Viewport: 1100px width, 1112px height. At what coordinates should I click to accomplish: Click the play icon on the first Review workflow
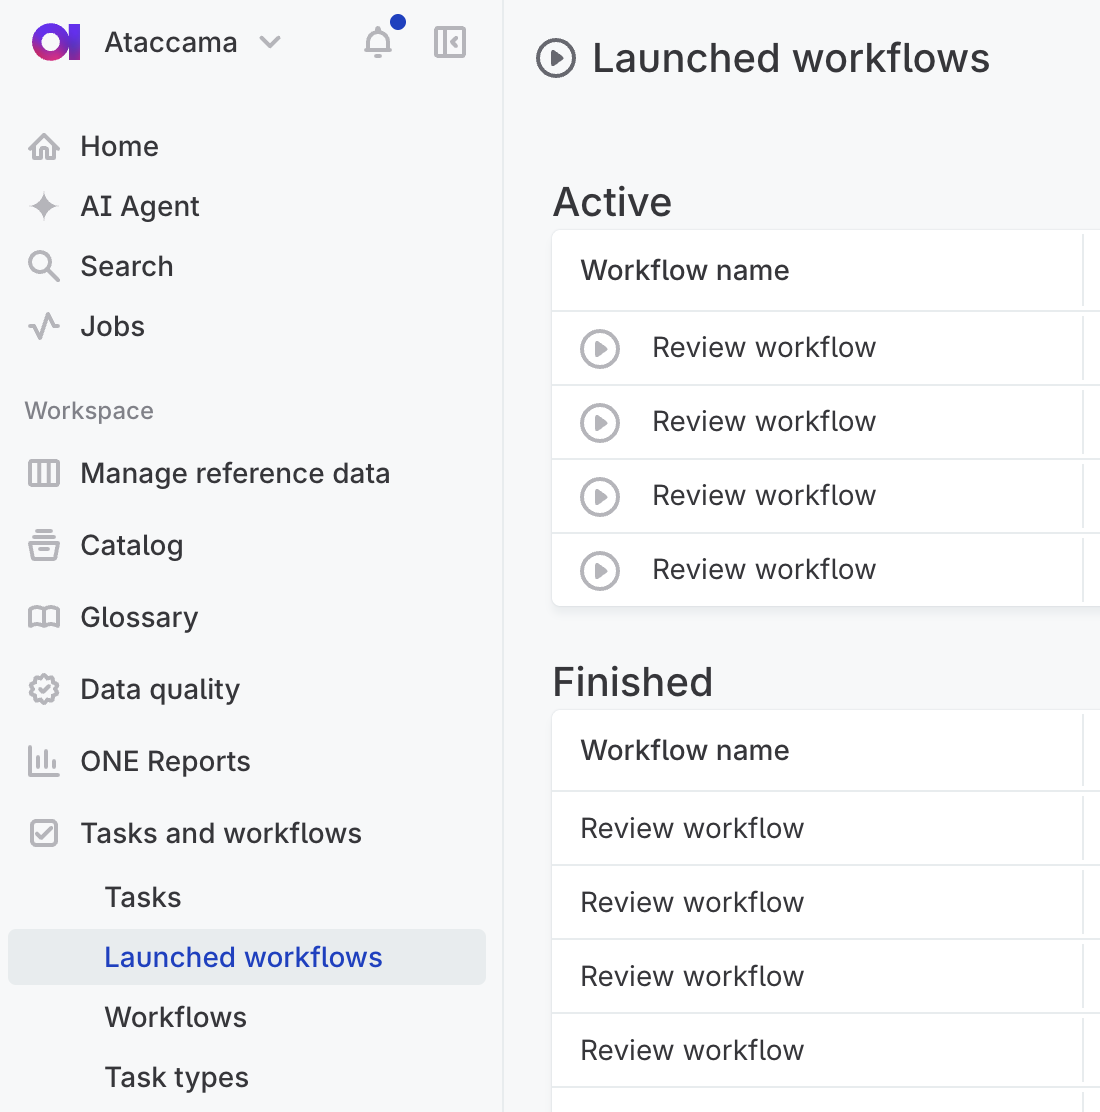(600, 348)
